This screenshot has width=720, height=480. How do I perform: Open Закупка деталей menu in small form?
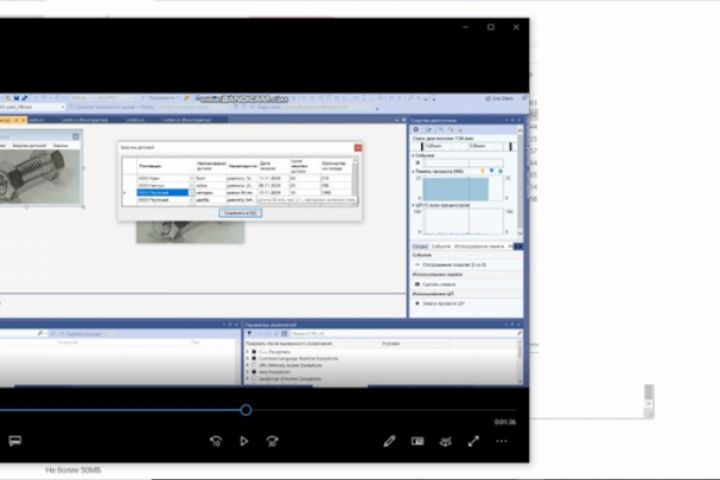tap(29, 146)
